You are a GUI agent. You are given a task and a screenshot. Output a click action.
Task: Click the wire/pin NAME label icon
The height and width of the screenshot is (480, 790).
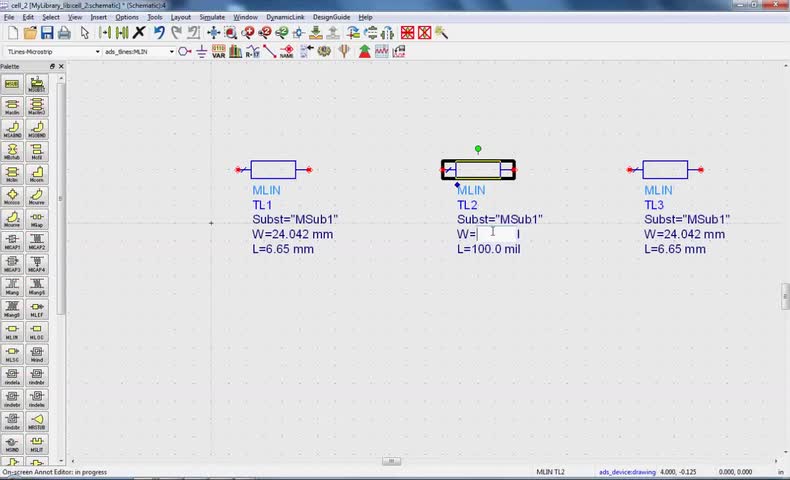pyautogui.click(x=287, y=51)
